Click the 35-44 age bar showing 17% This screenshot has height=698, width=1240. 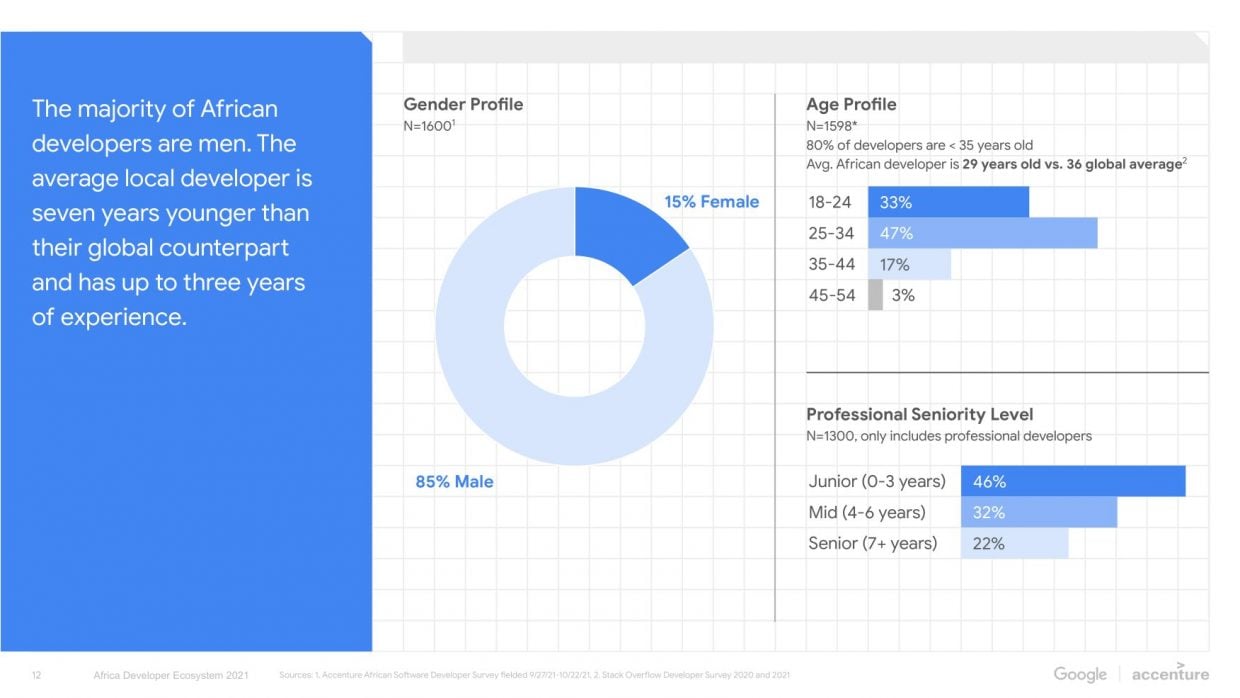click(x=909, y=264)
